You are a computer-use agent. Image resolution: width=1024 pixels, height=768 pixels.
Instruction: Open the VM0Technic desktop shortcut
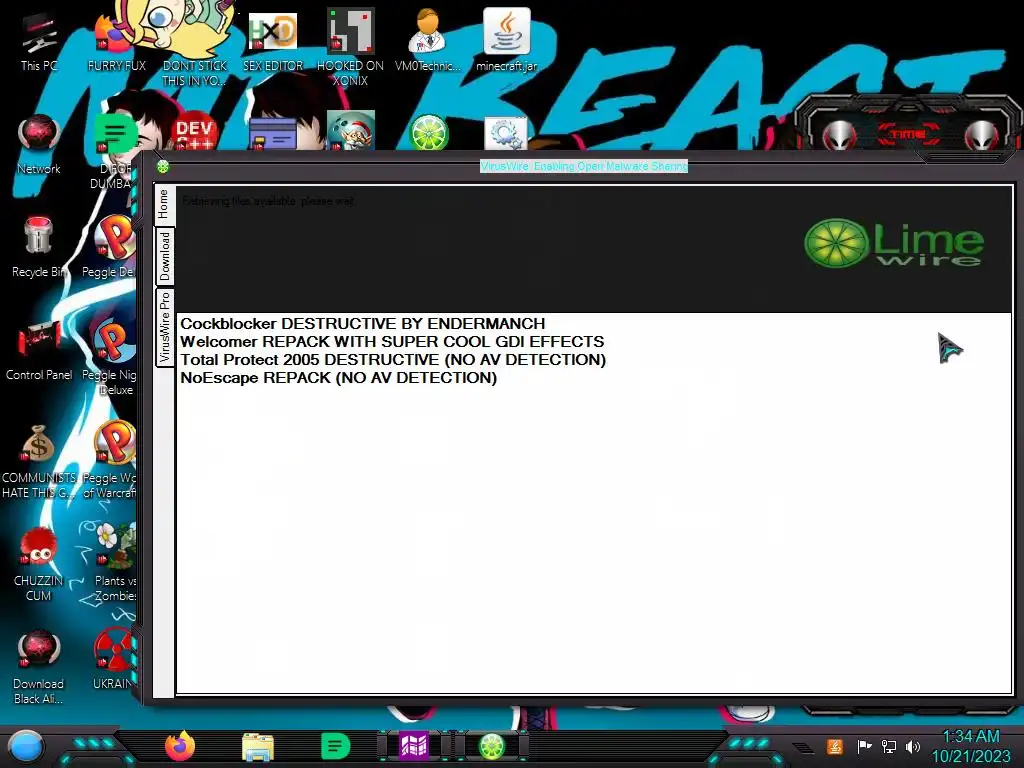tap(428, 40)
